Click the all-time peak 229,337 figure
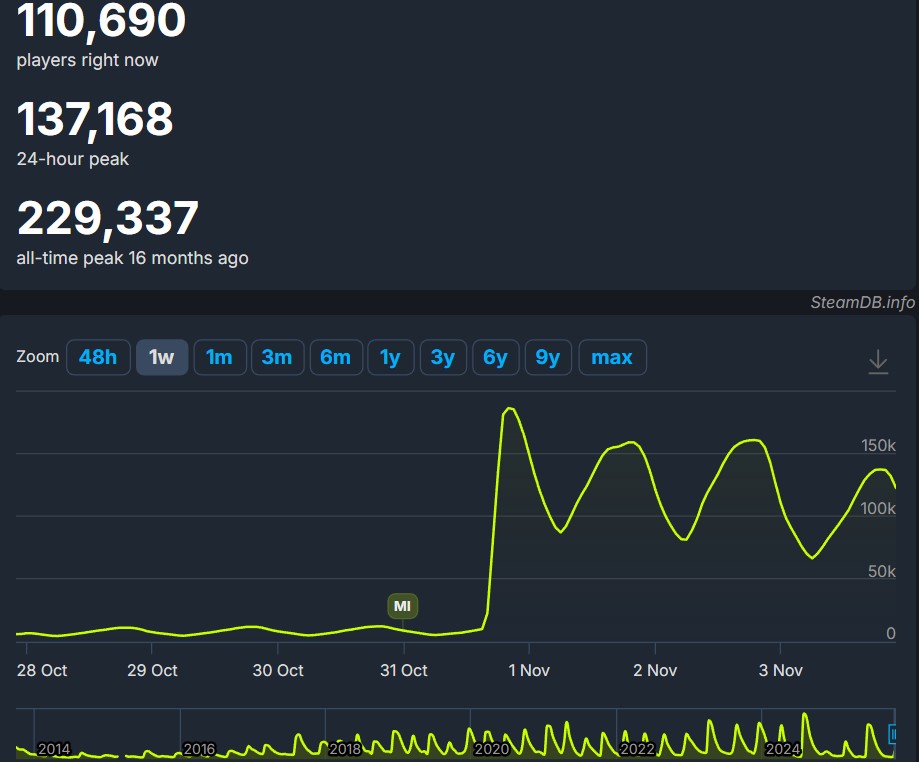 click(x=108, y=219)
